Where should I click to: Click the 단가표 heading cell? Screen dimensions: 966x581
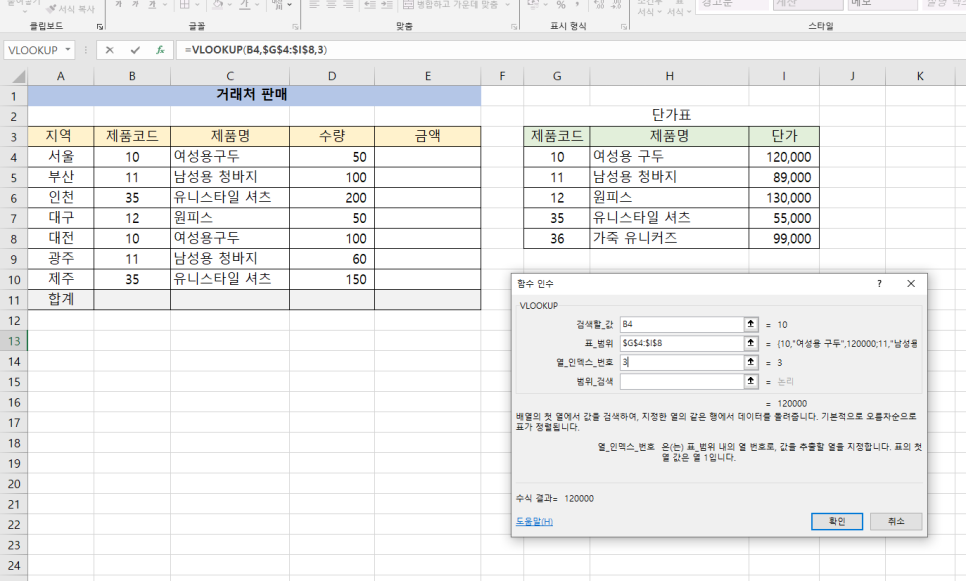(x=672, y=116)
